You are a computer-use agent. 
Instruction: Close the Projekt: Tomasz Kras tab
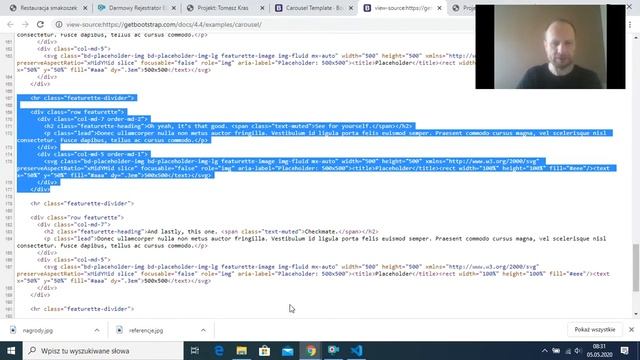coord(262,8)
